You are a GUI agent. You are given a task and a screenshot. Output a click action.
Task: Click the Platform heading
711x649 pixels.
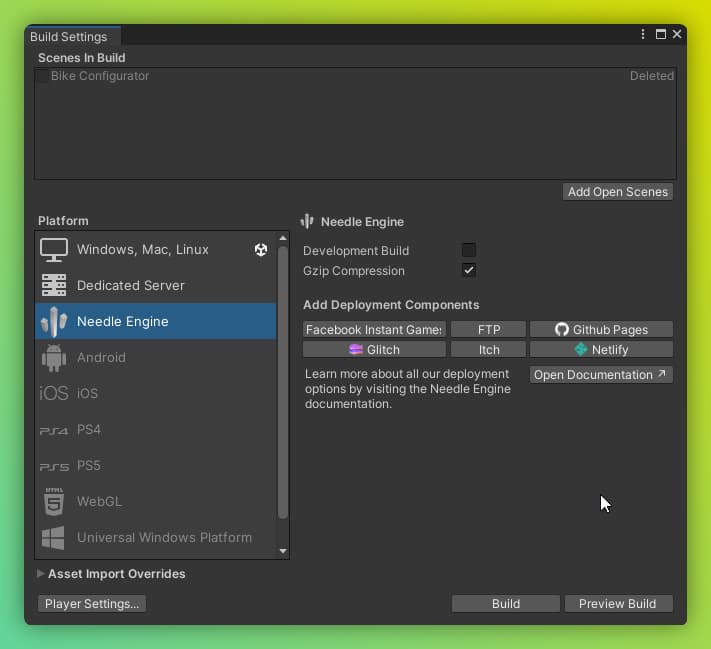pos(63,221)
